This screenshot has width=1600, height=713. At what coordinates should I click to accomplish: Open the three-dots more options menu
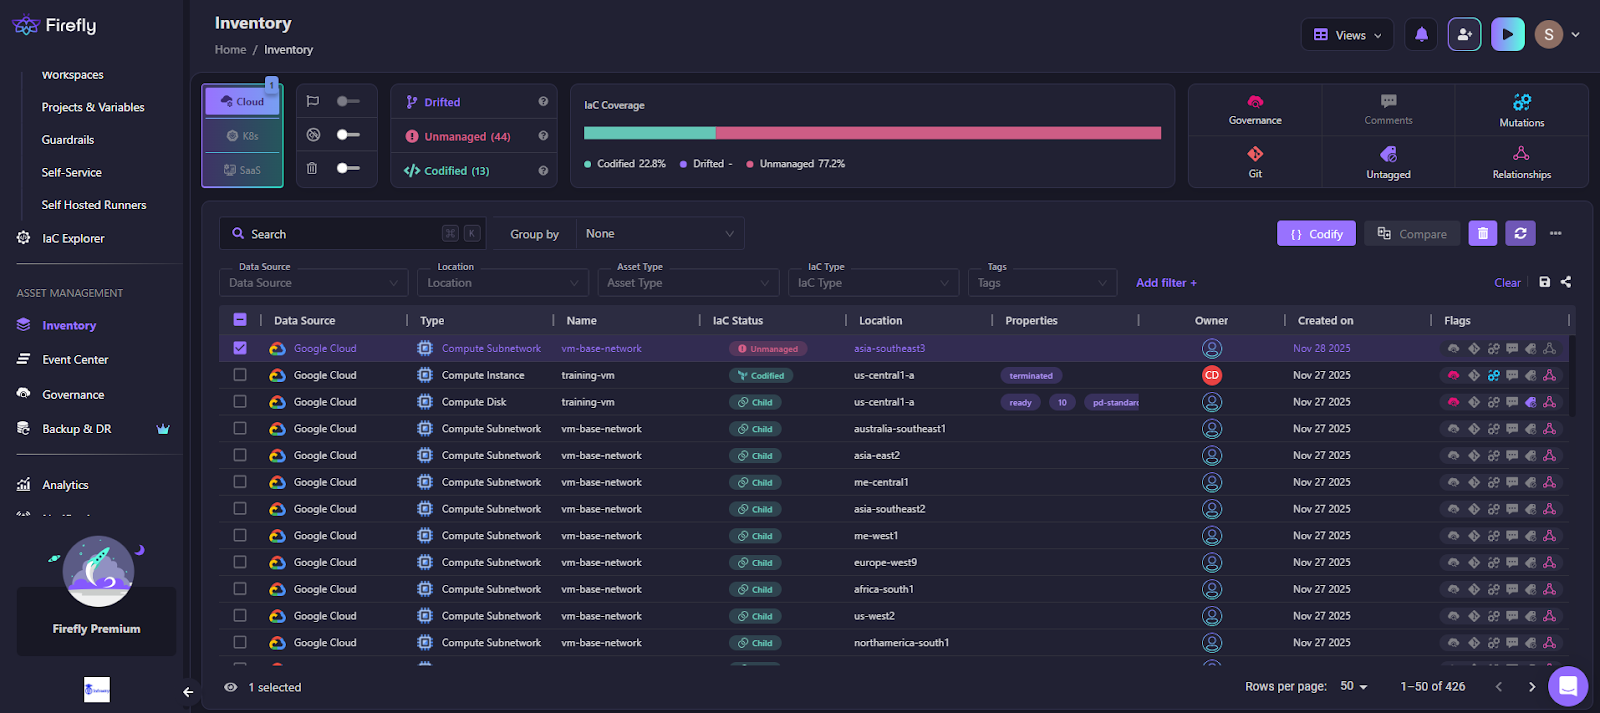click(x=1555, y=233)
